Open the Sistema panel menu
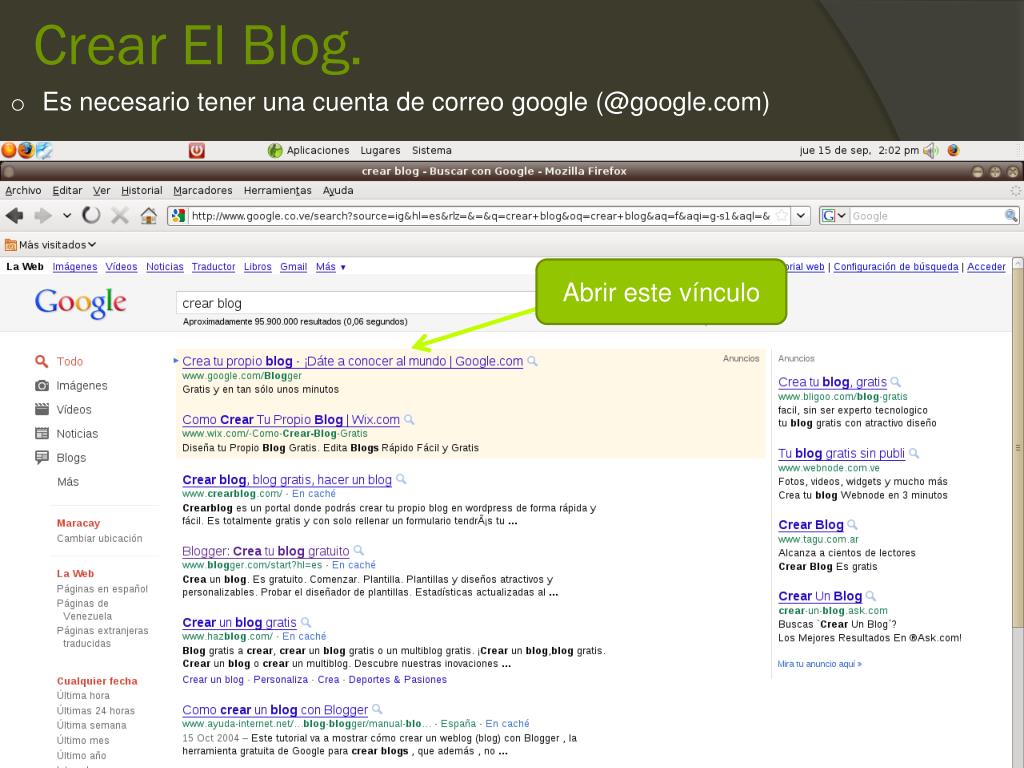 (x=432, y=150)
